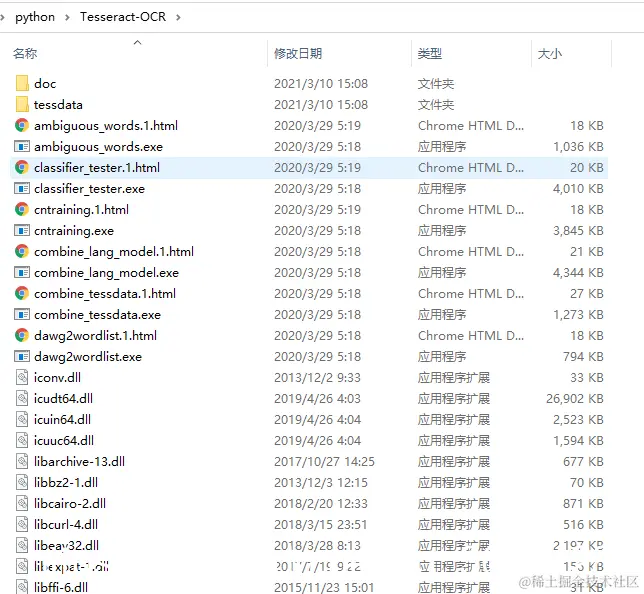Select the dawg2wordlist.exe application icon

click(x=22, y=356)
